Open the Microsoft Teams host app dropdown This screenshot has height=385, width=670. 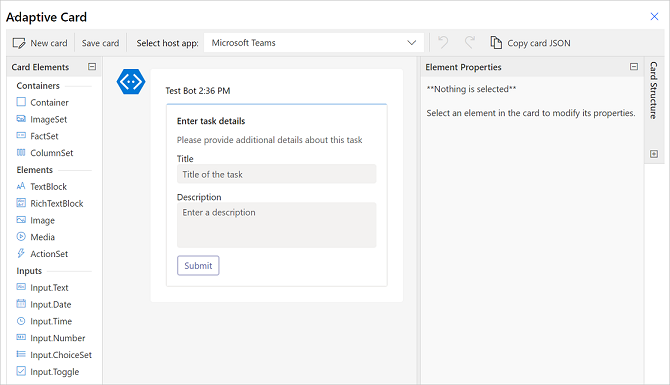[314, 43]
